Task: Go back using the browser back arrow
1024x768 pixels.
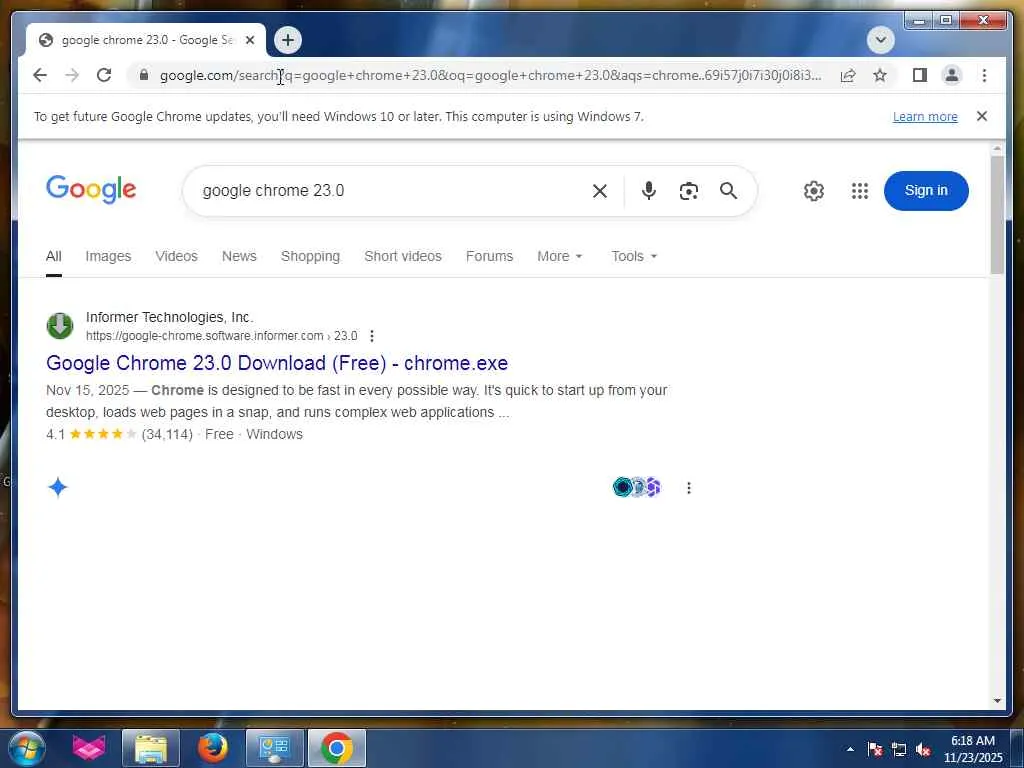Action: pyautogui.click(x=40, y=75)
